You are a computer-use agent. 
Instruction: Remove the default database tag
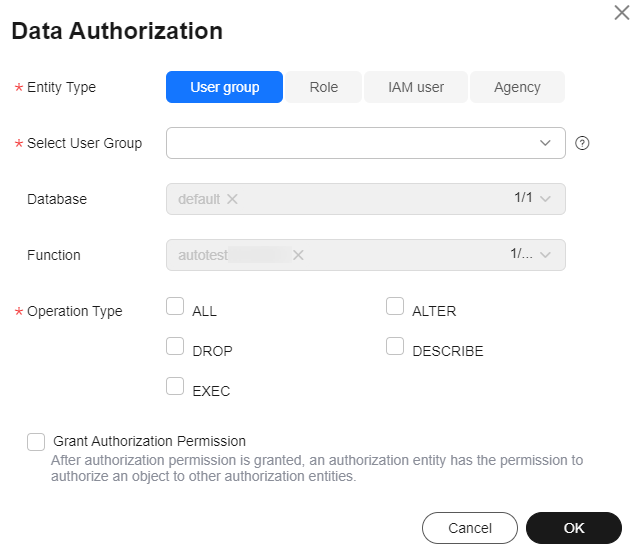pos(232,199)
